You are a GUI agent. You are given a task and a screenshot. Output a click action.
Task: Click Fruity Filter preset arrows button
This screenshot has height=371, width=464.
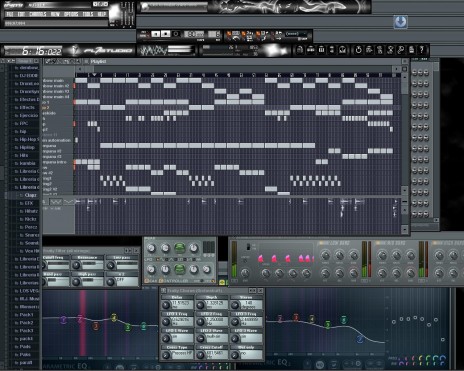pos(128,251)
